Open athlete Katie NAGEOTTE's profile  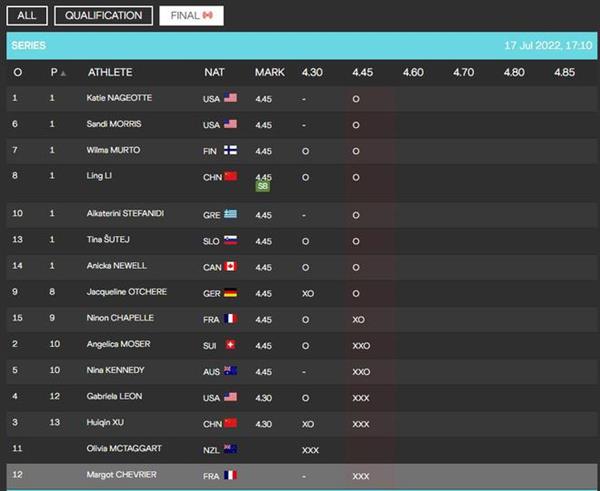pyautogui.click(x=122, y=98)
